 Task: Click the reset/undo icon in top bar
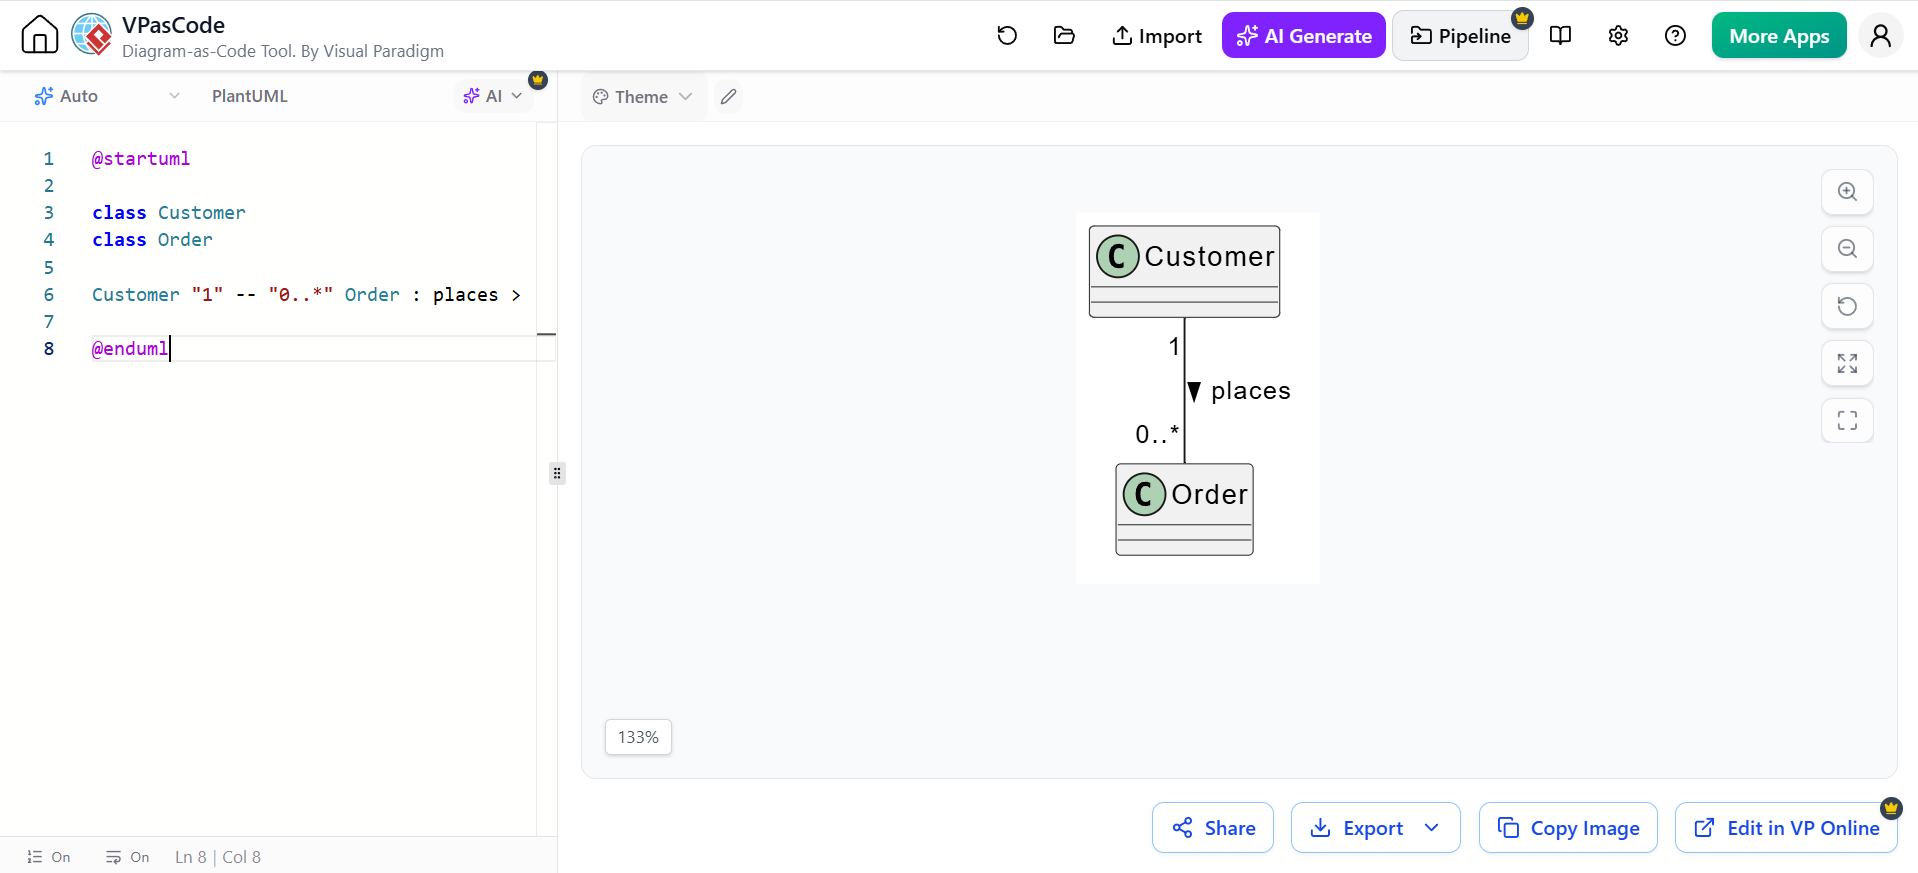(x=1007, y=36)
